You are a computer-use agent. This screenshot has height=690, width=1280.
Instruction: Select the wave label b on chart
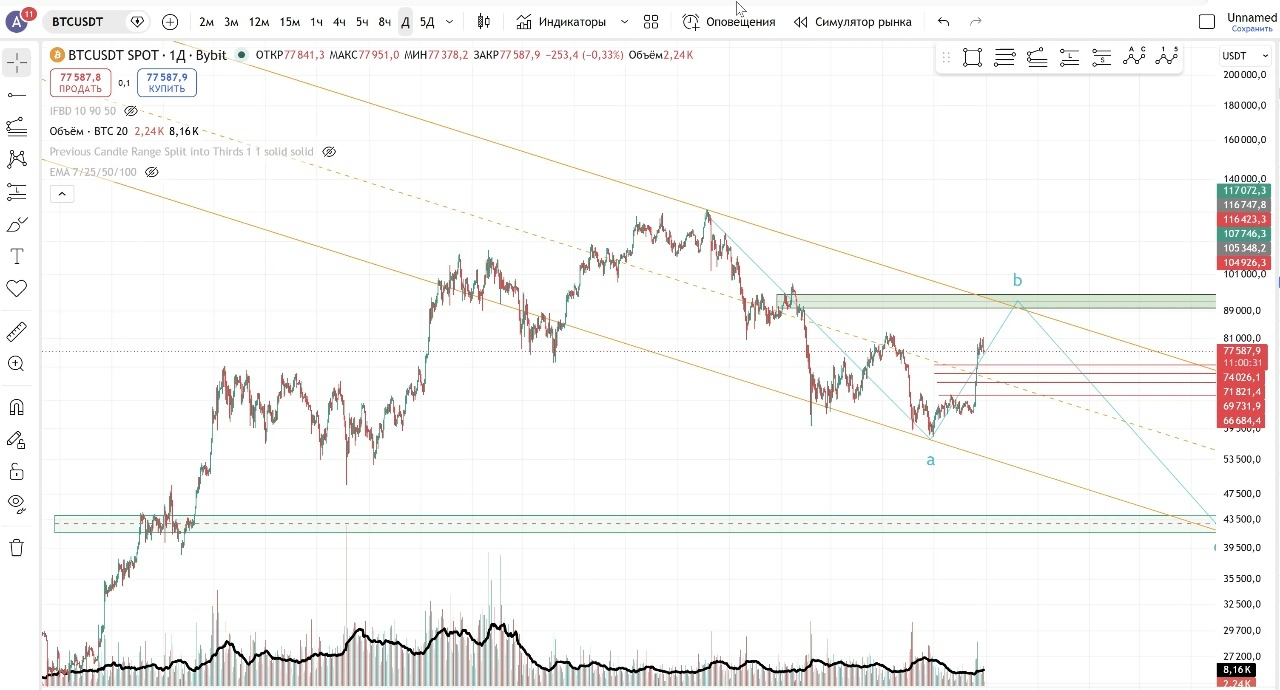pos(1017,280)
